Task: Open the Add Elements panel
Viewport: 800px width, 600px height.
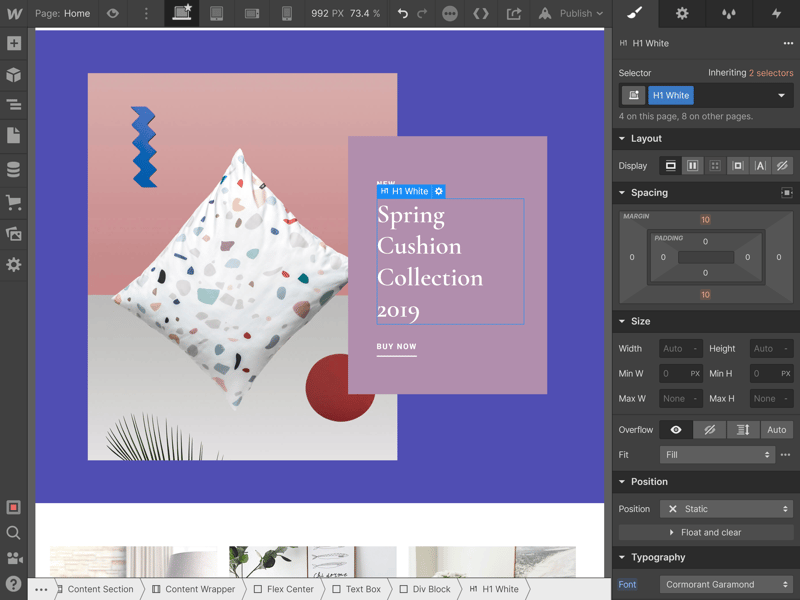Action: pyautogui.click(x=14, y=44)
